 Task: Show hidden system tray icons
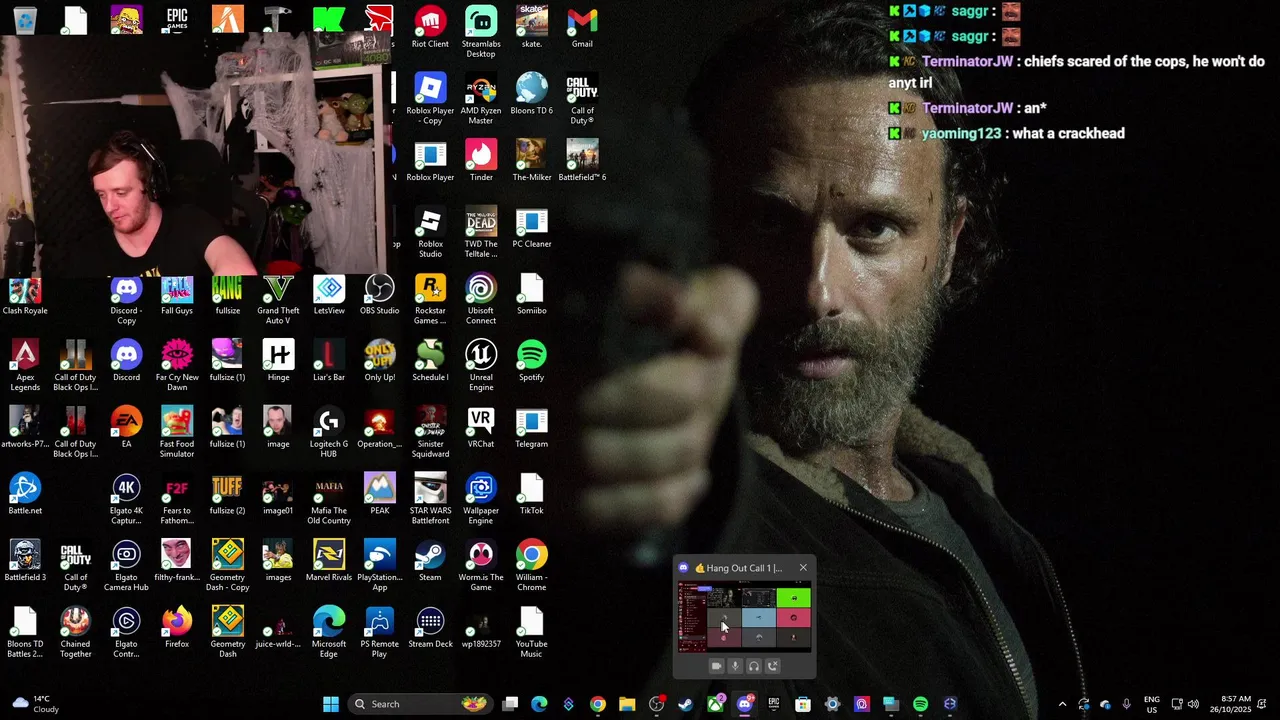coord(1062,704)
